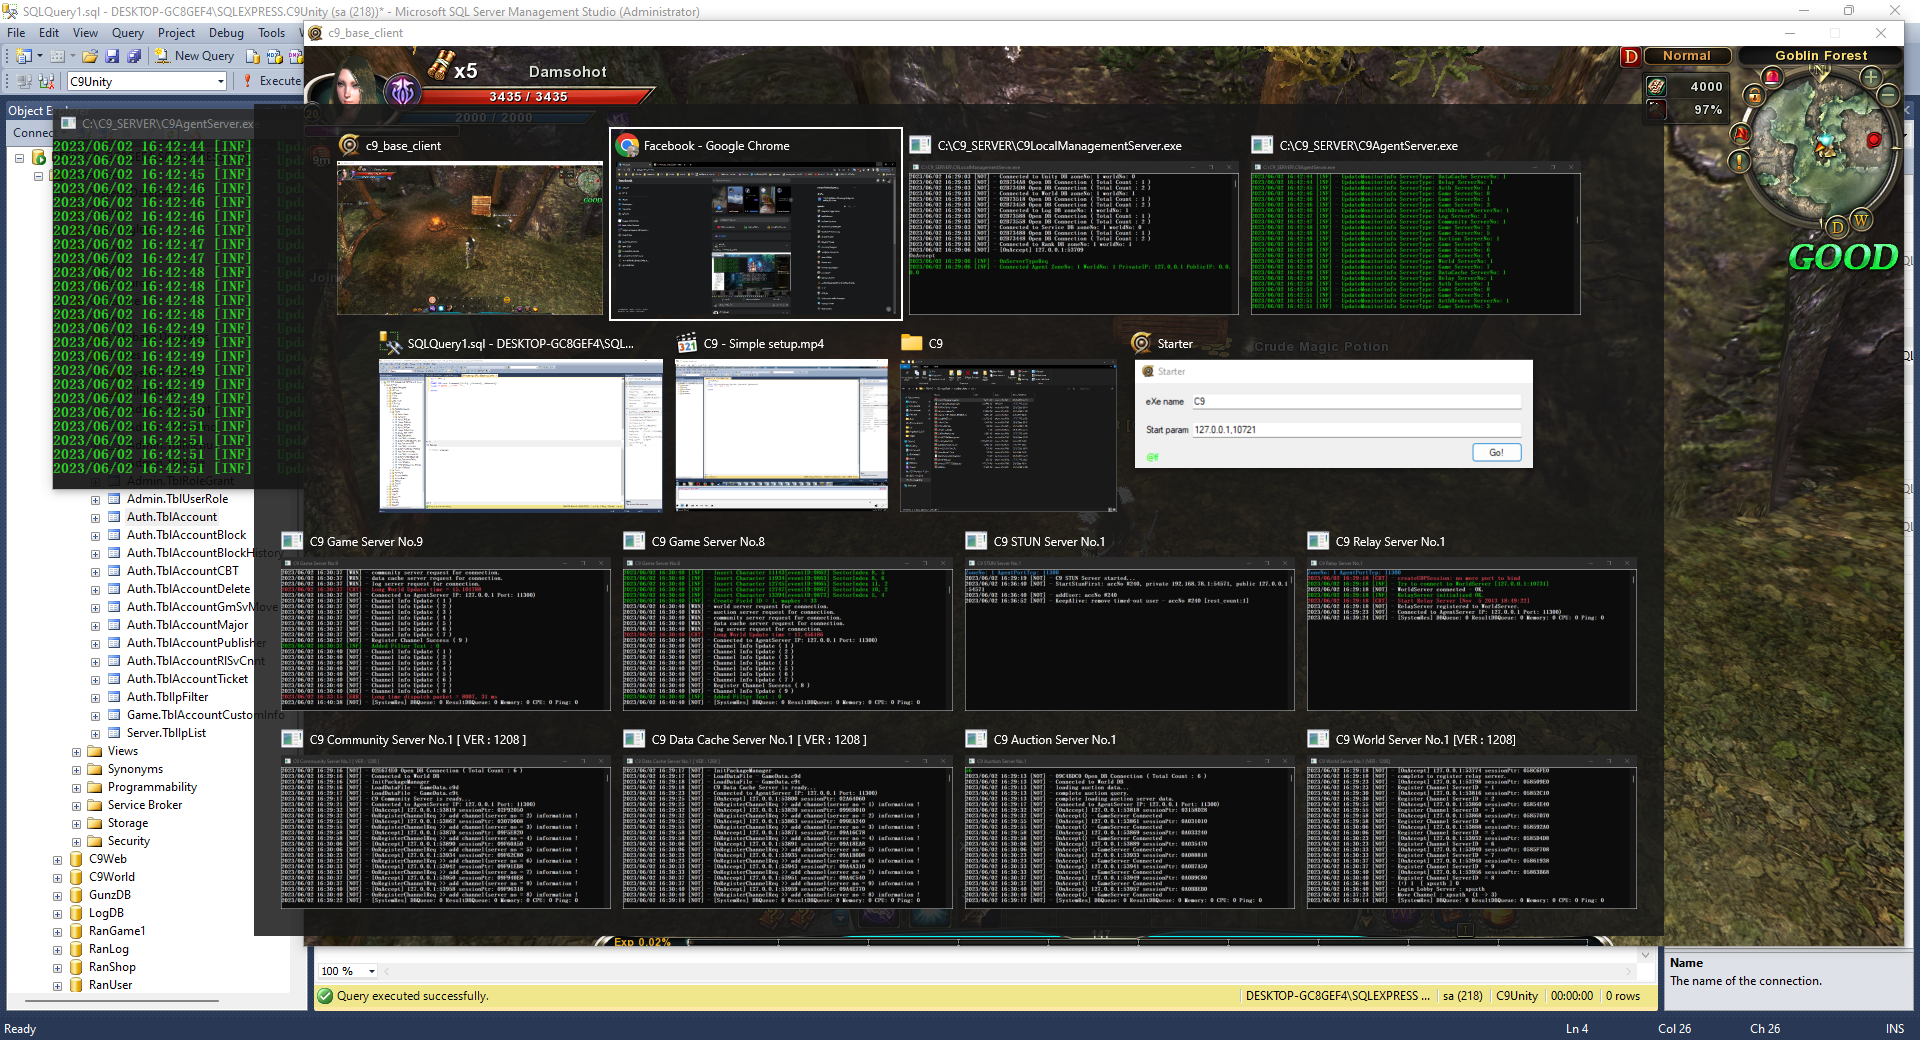Click the padlock icon beside the minimap
The image size is (1920, 1040).
tap(1754, 95)
